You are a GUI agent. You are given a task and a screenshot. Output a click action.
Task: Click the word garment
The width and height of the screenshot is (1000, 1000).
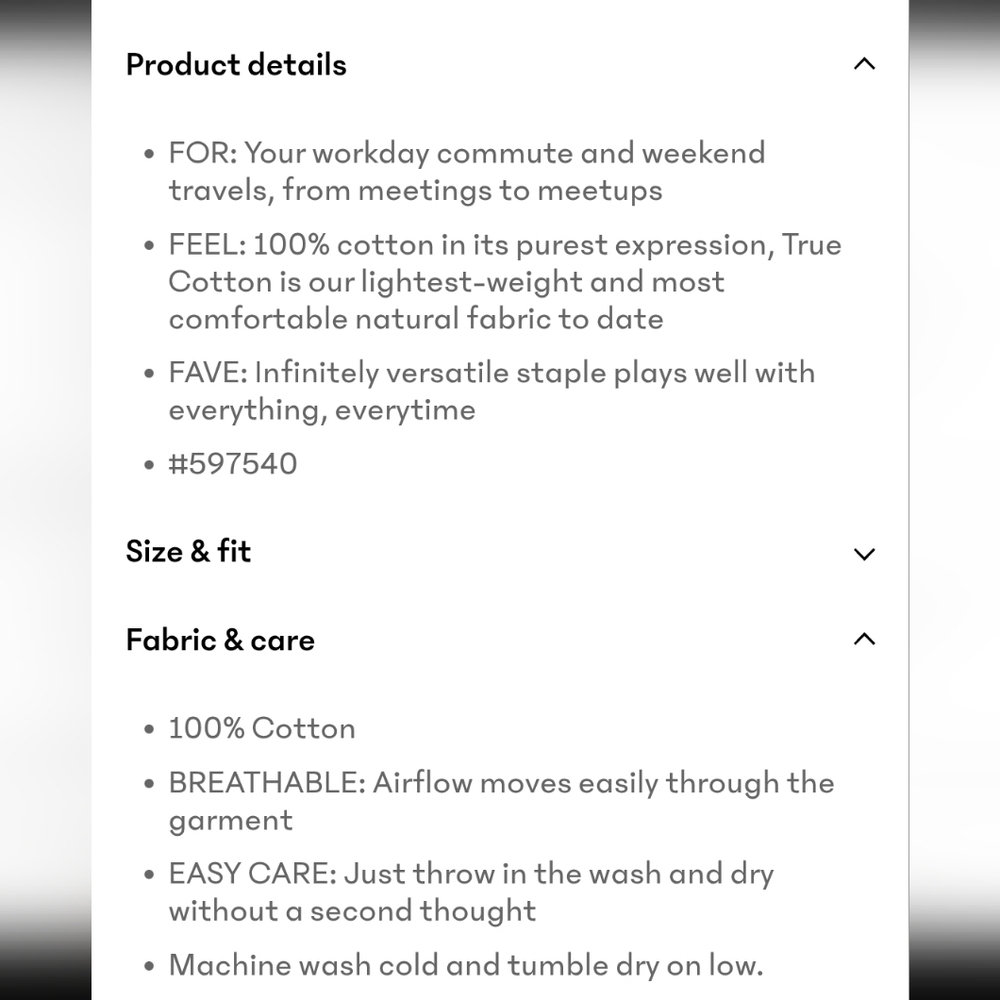[230, 821]
